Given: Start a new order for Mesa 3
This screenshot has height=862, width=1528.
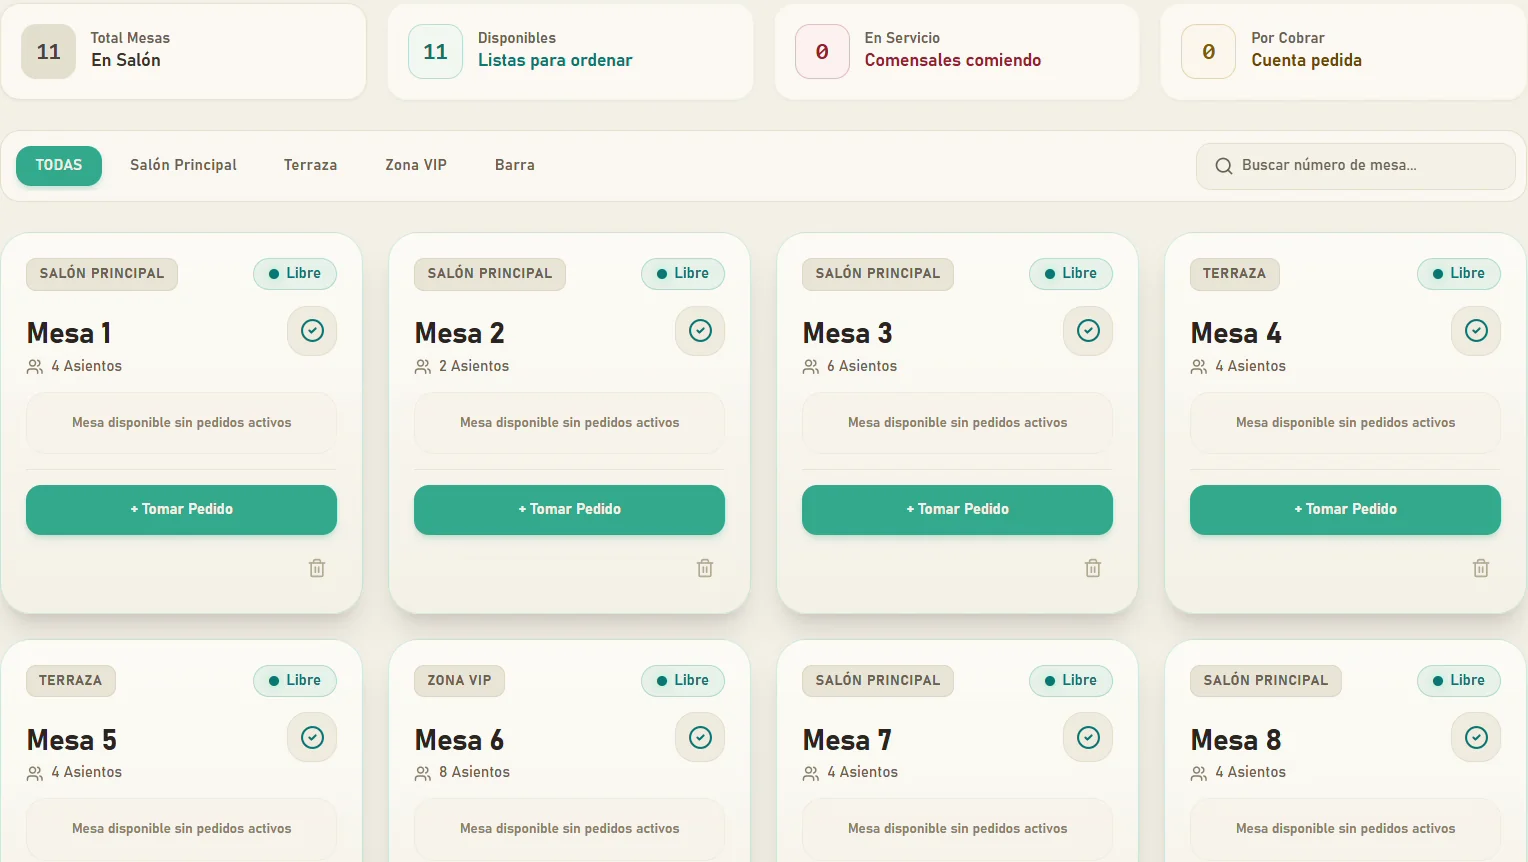Looking at the screenshot, I should [957, 510].
